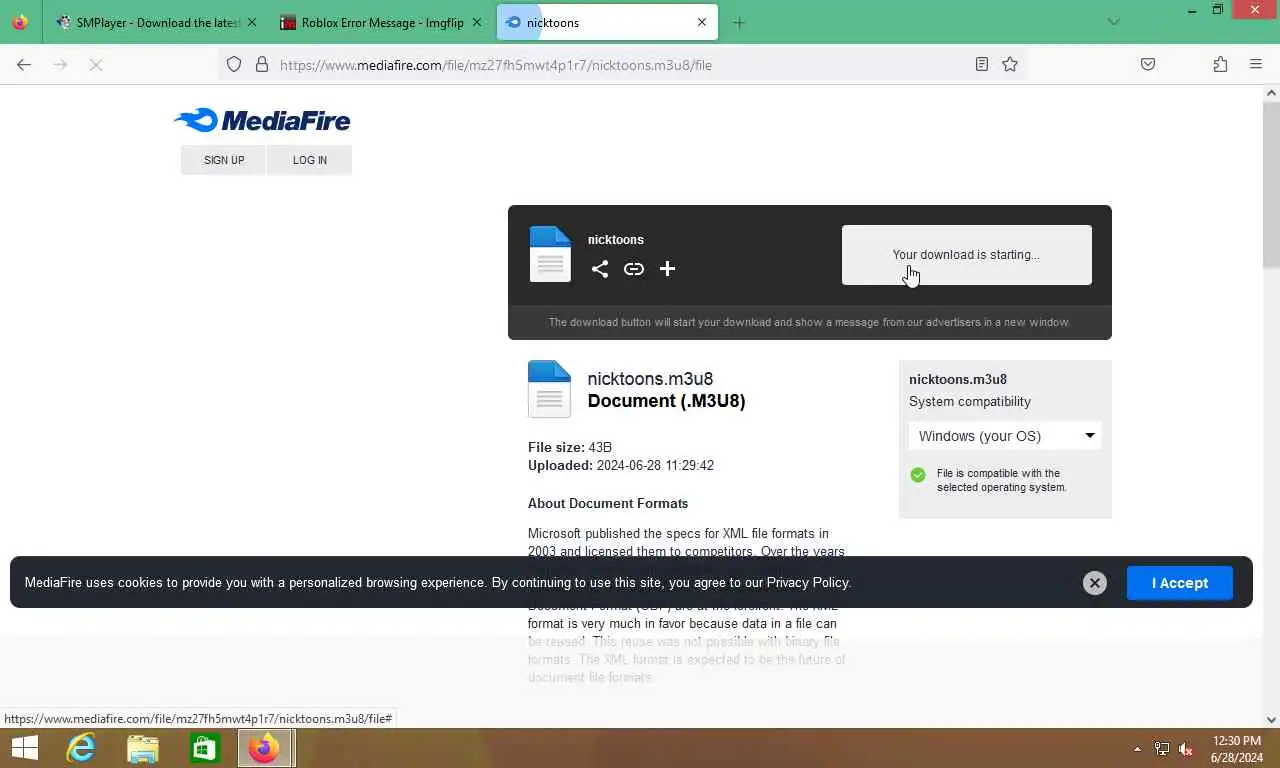Image resolution: width=1280 pixels, height=768 pixels.
Task: Click 'File is compatible with the selected operating system' text
Action: tap(1002, 481)
